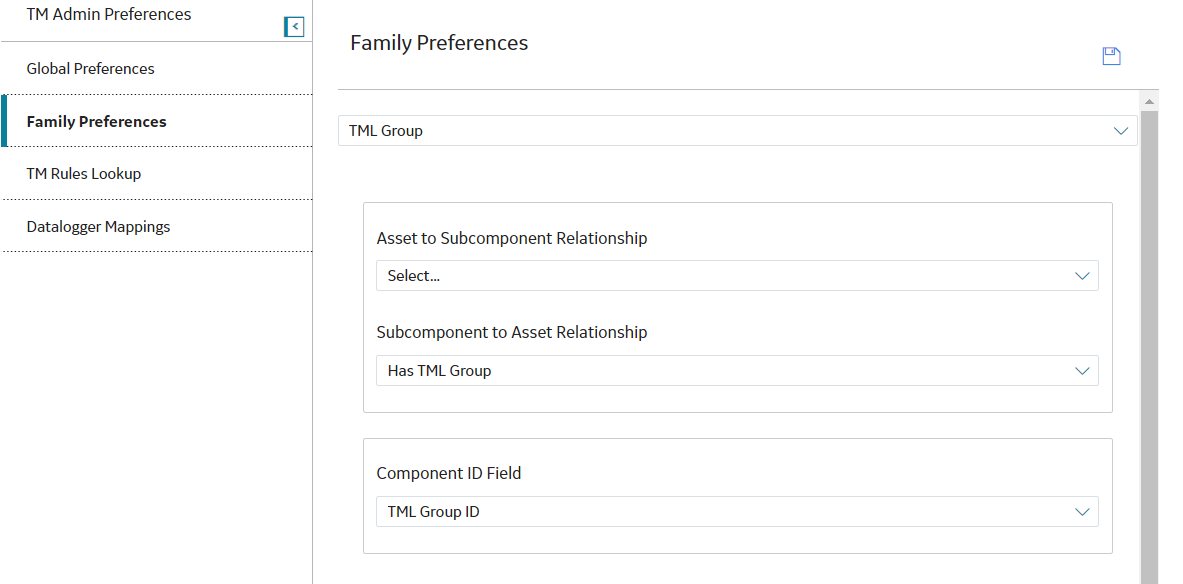The image size is (1183, 584).
Task: Go to TM Rules Lookup
Action: tap(157, 174)
